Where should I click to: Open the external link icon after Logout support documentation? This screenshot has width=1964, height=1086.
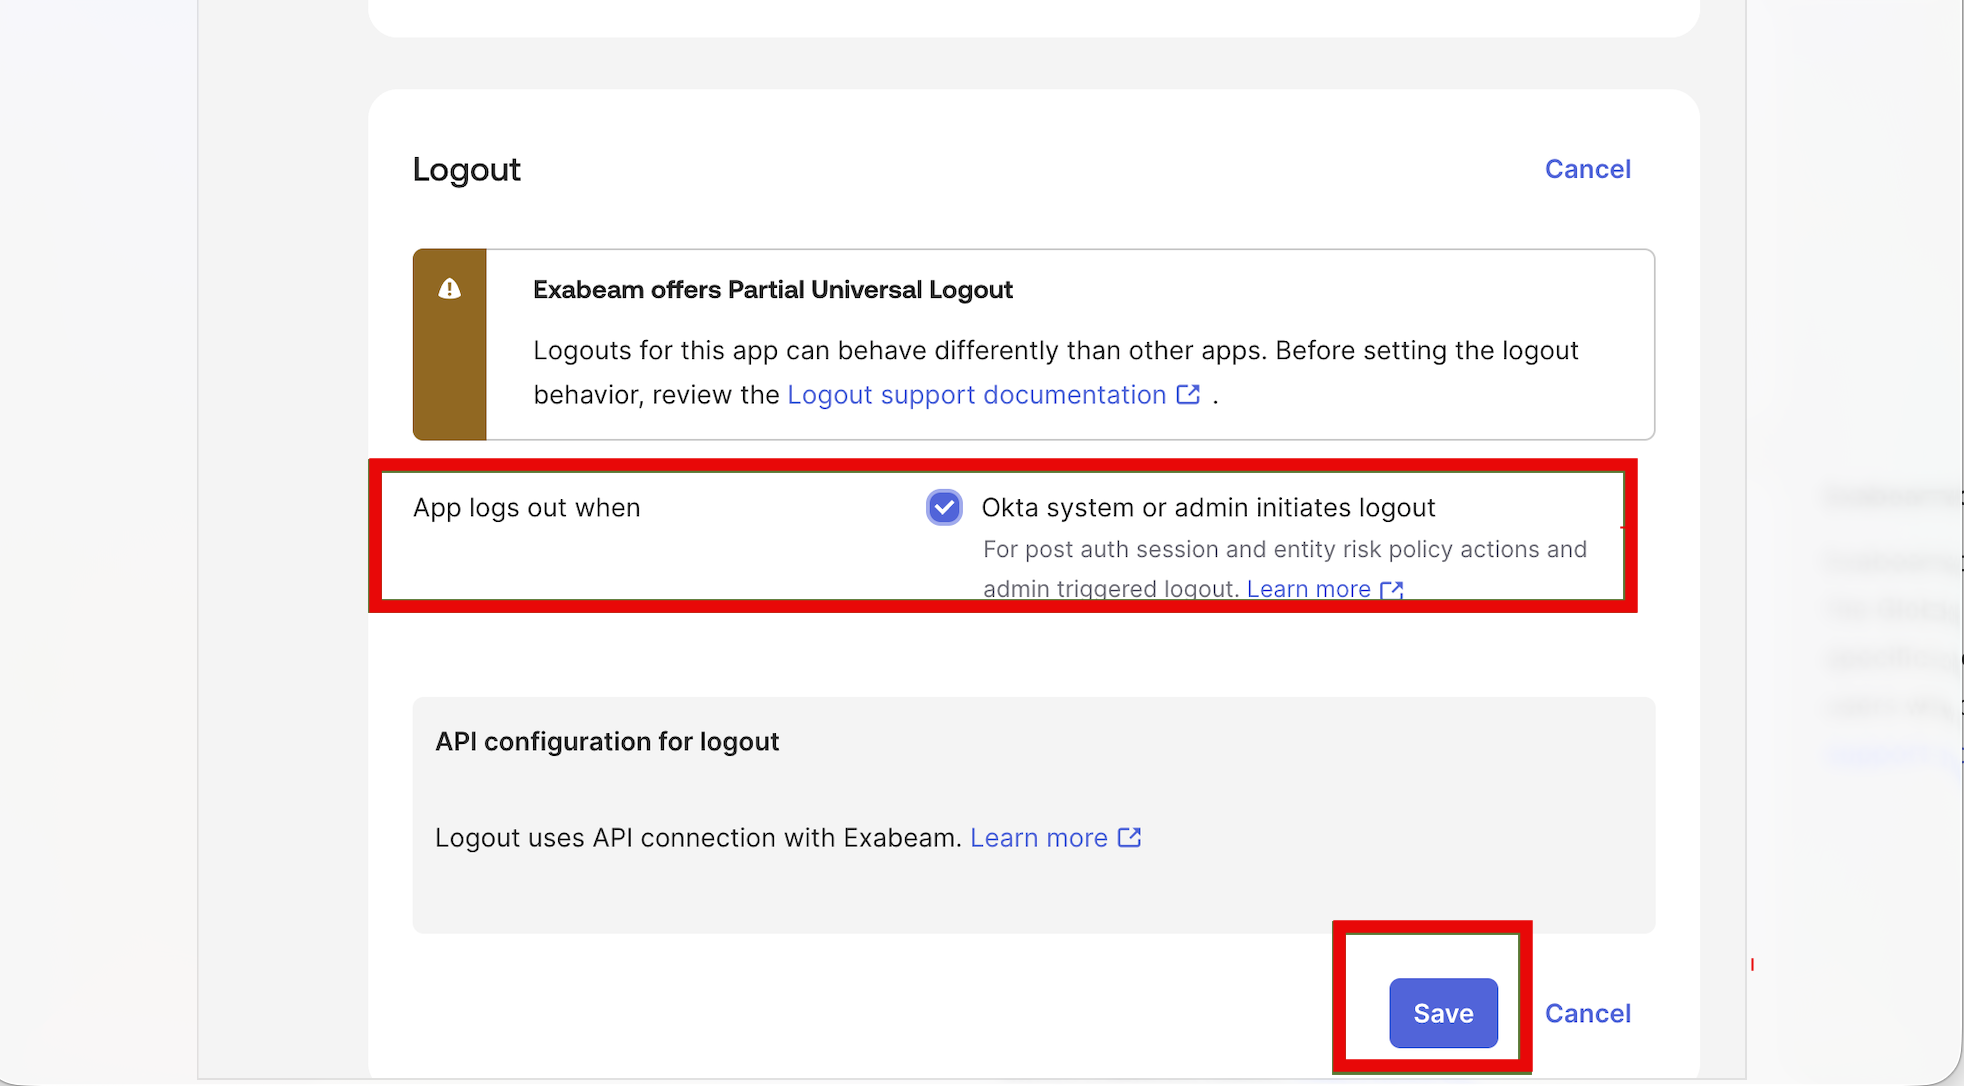coord(1188,394)
